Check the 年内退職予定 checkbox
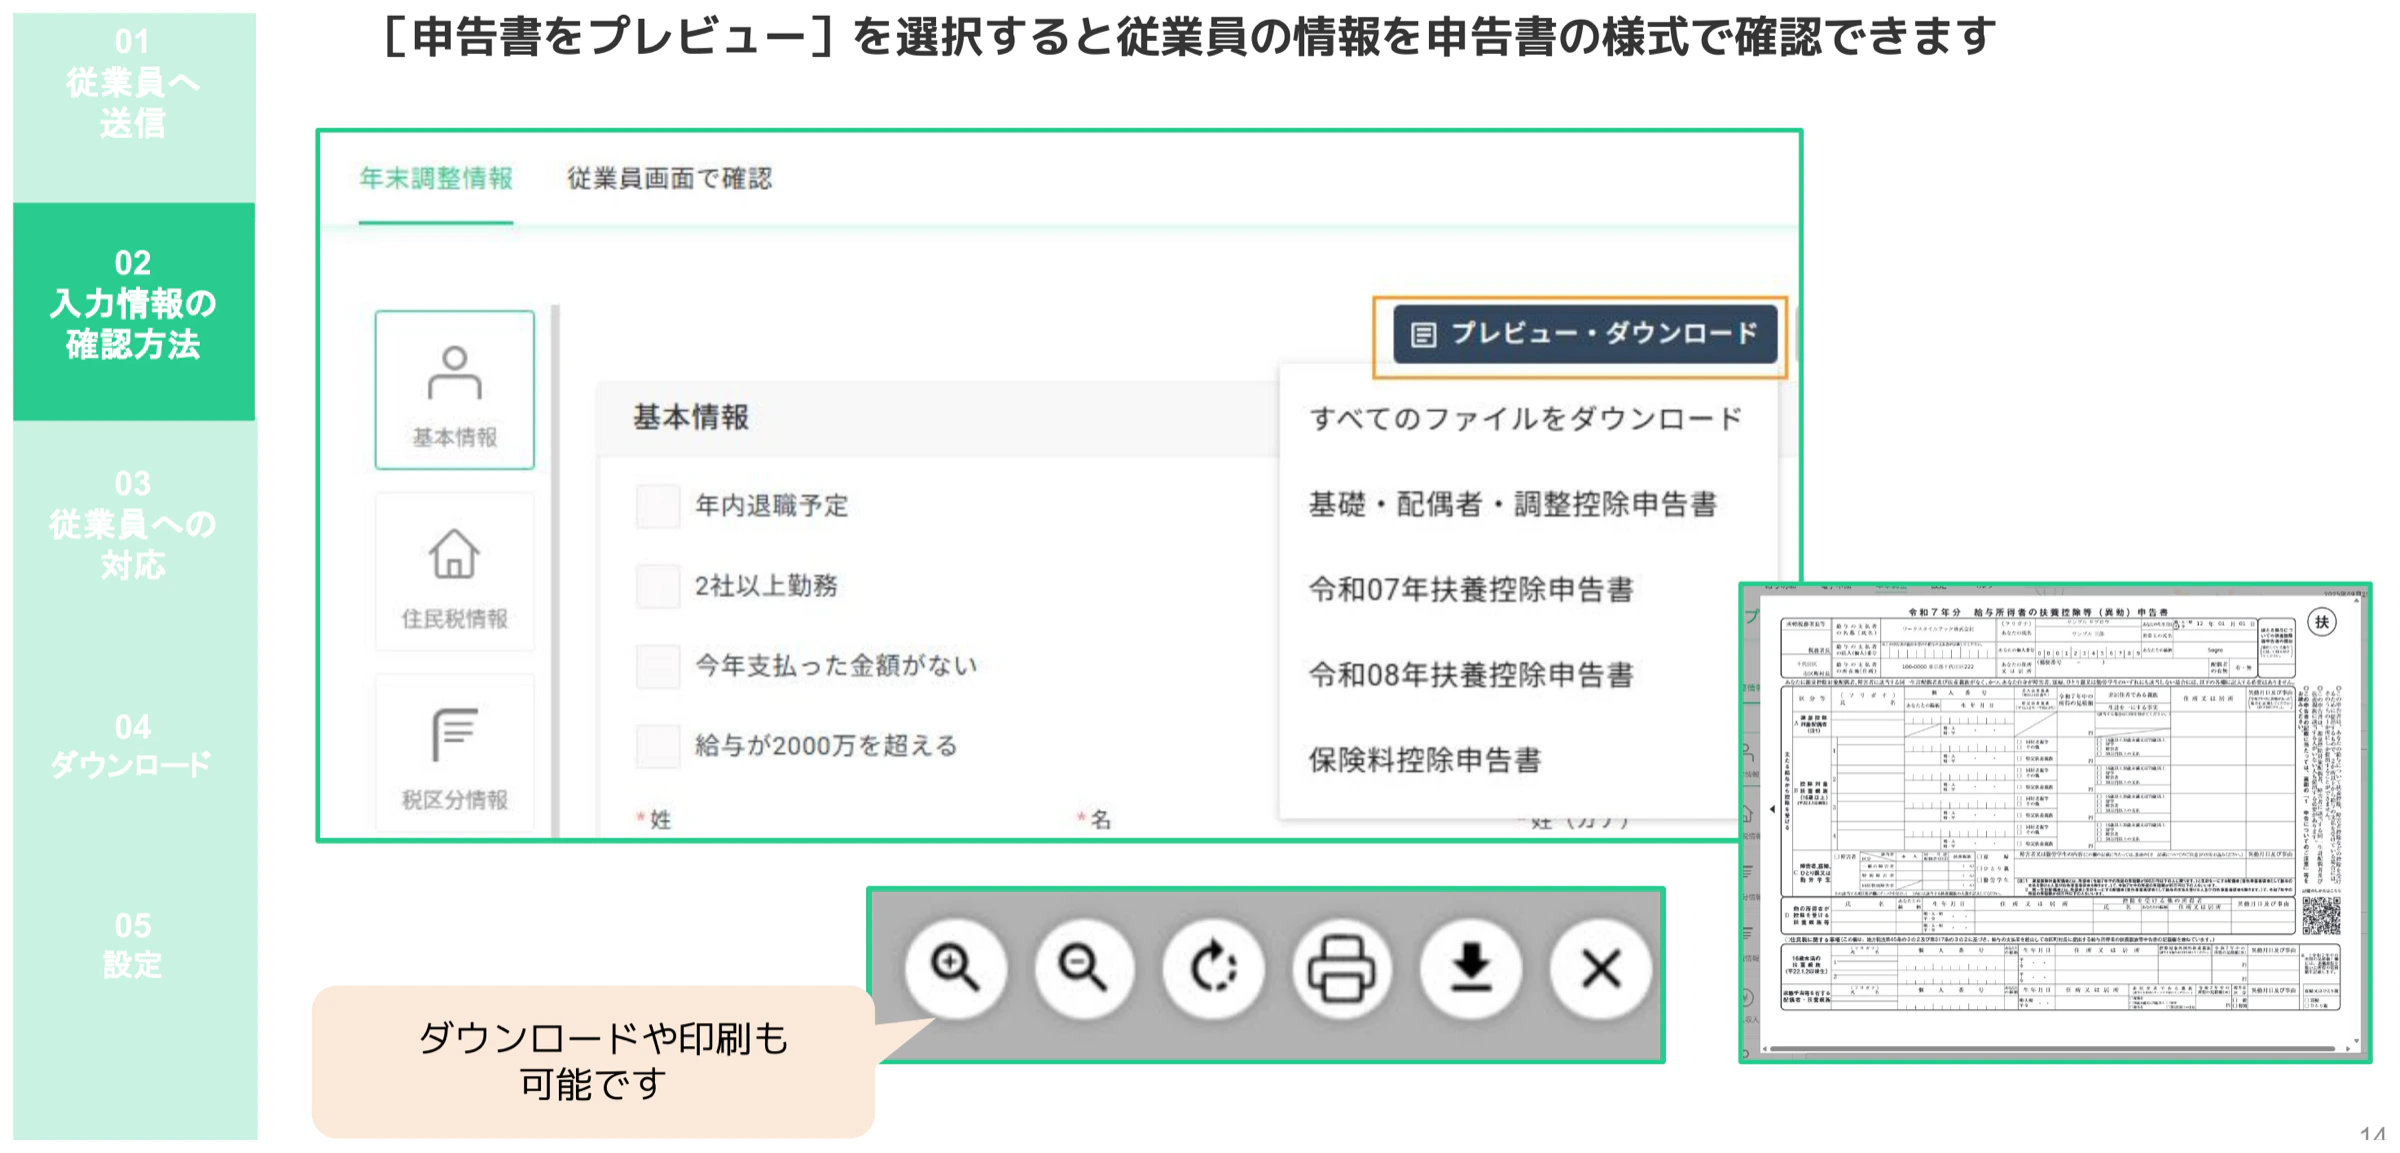2400x1153 pixels. point(658,505)
